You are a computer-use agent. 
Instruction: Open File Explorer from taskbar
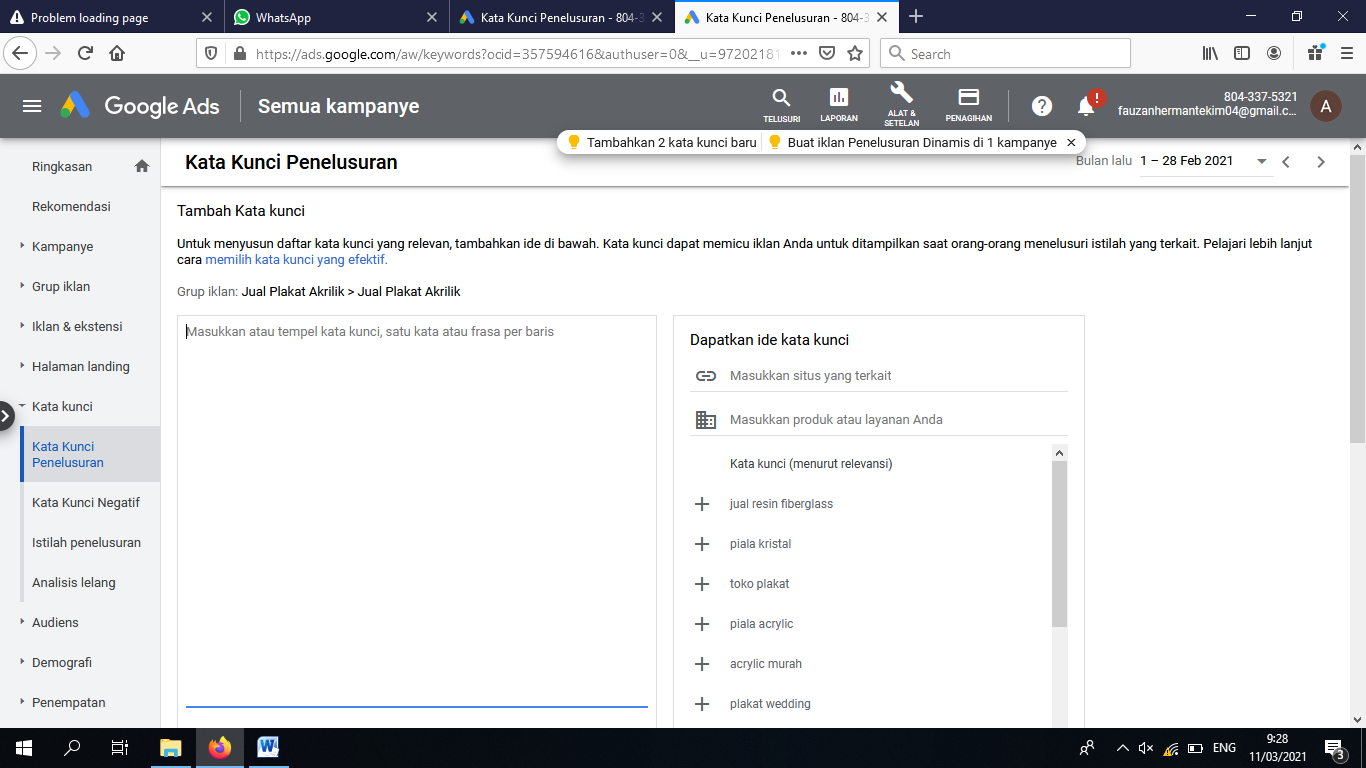tap(171, 747)
